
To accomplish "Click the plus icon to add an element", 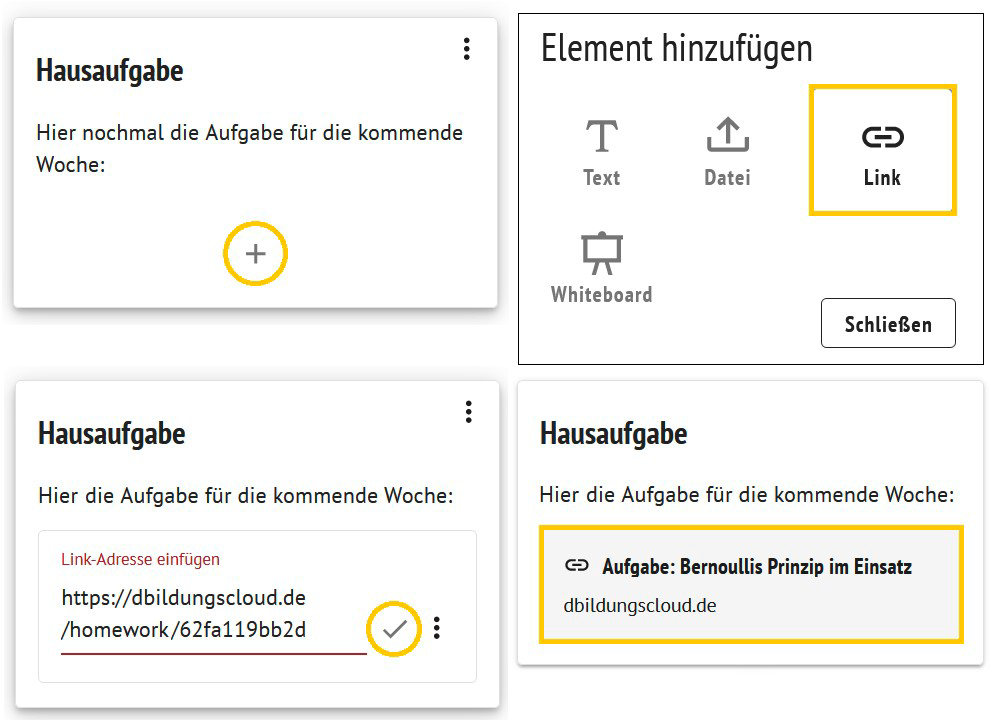I will click(x=256, y=254).
